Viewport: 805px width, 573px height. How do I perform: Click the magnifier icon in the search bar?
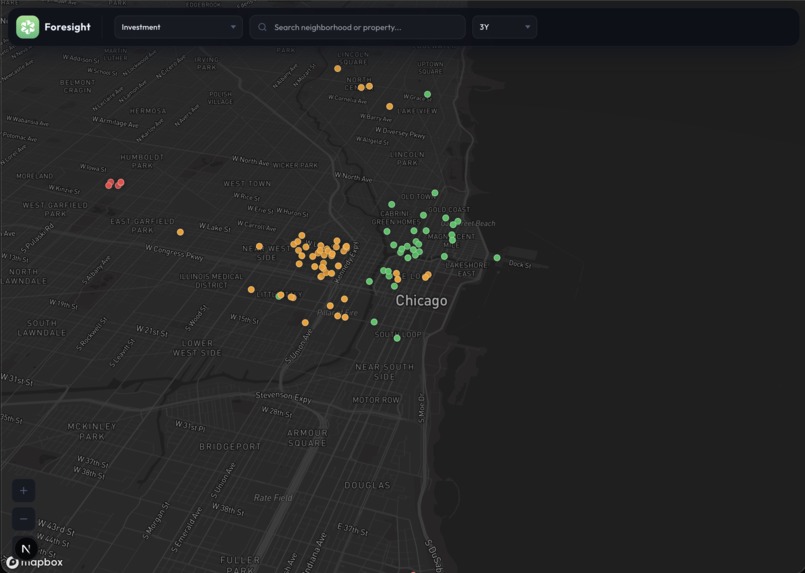tap(262, 27)
